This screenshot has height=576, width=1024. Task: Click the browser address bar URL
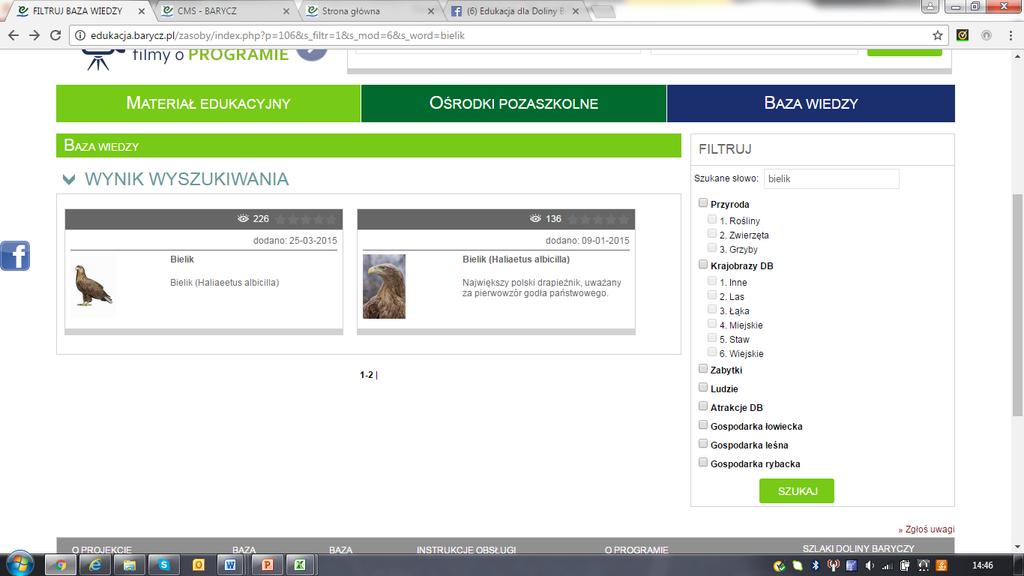pos(278,35)
